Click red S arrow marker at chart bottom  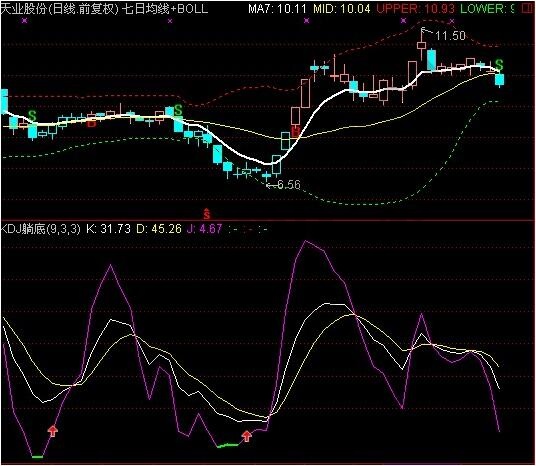pyautogui.click(x=206, y=213)
